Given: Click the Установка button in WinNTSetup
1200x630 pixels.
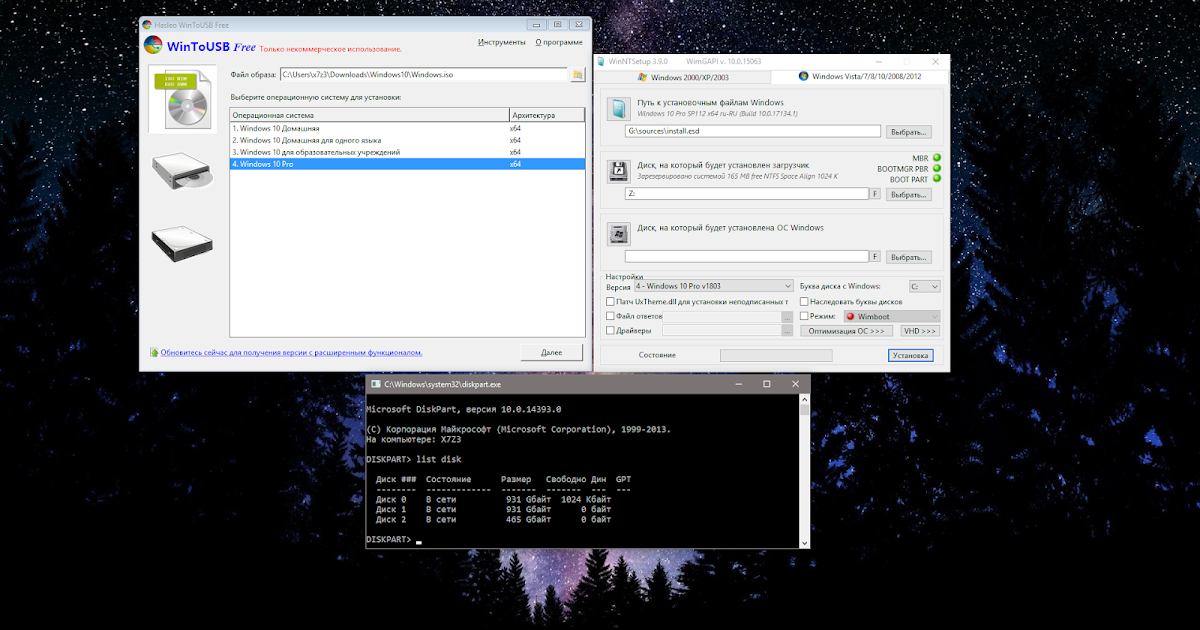Looking at the screenshot, I should [910, 355].
